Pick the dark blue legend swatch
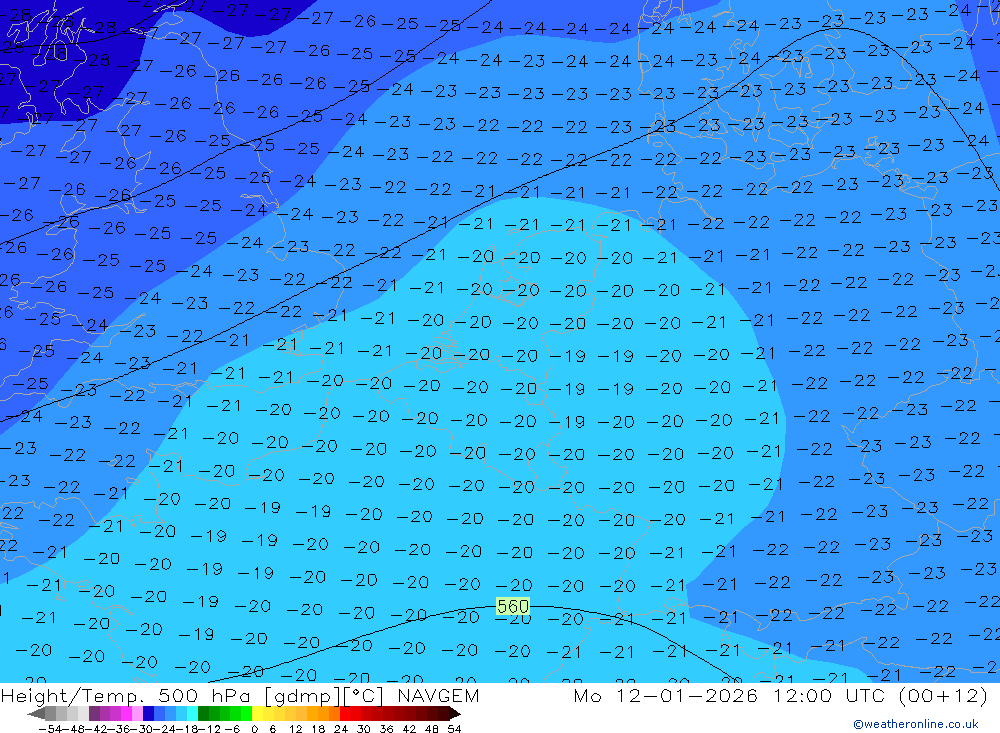Screen dimensions: 1000x733 coord(148,713)
